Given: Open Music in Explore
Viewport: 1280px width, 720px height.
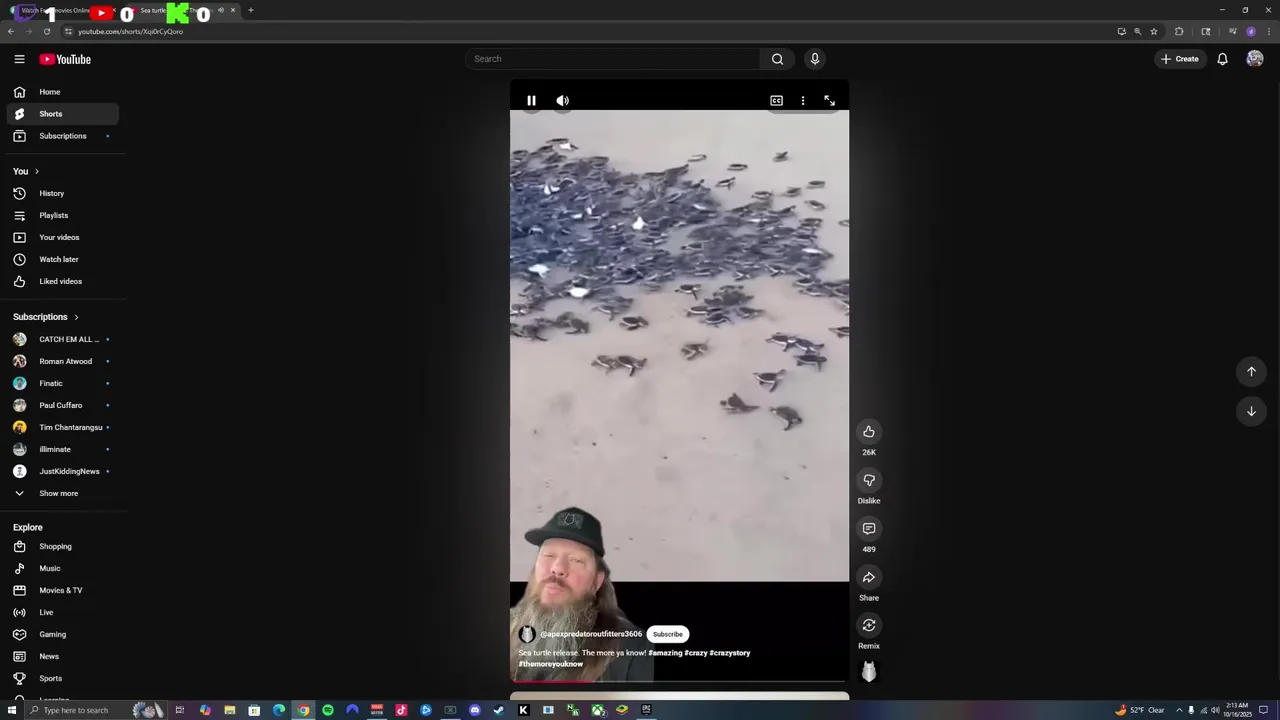Looking at the screenshot, I should click(x=63, y=568).
